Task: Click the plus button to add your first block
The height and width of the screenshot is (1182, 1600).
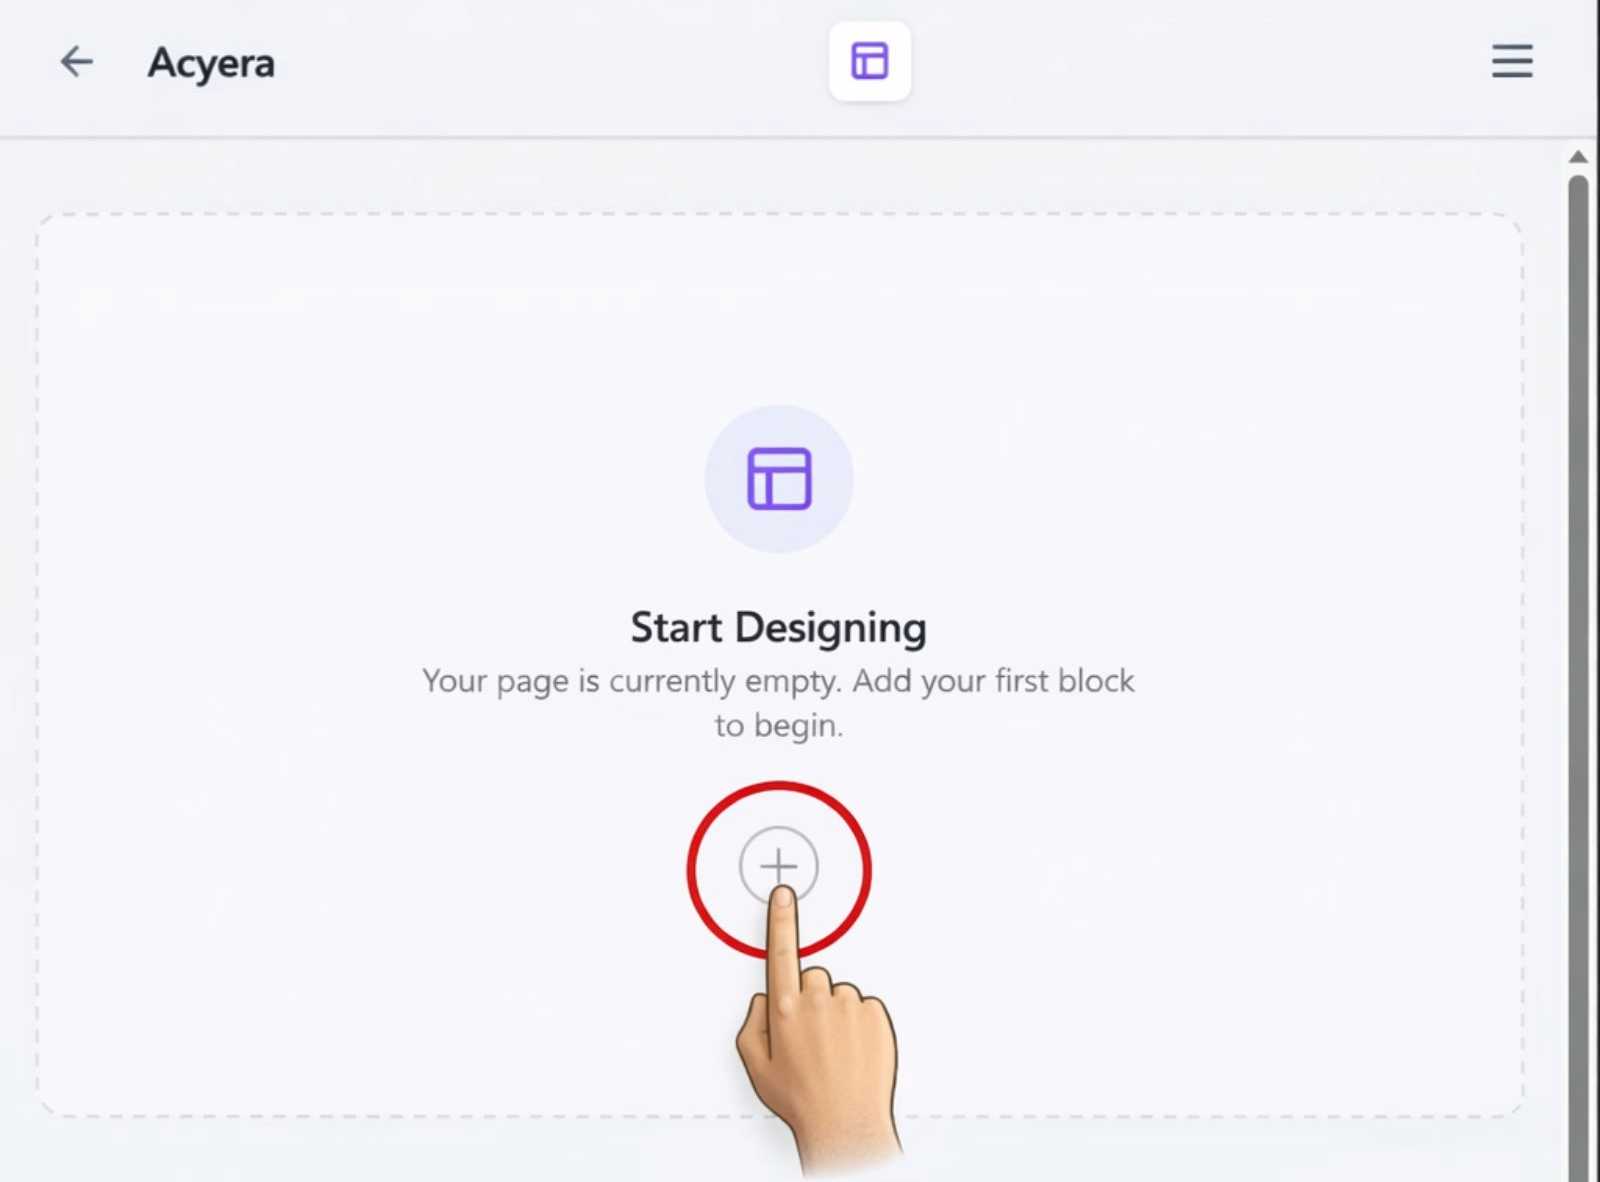Action: click(778, 866)
